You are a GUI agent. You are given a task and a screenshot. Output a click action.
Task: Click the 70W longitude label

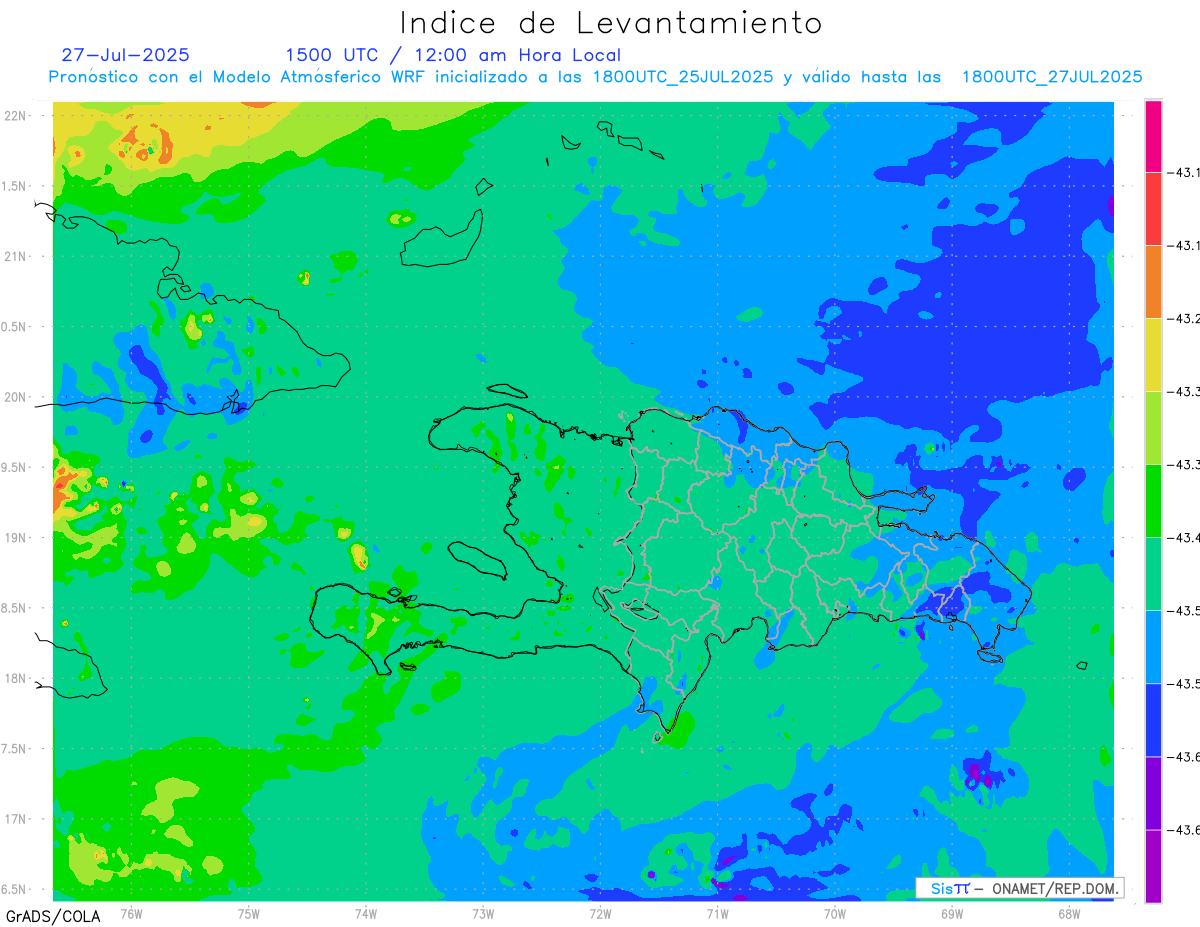click(835, 913)
